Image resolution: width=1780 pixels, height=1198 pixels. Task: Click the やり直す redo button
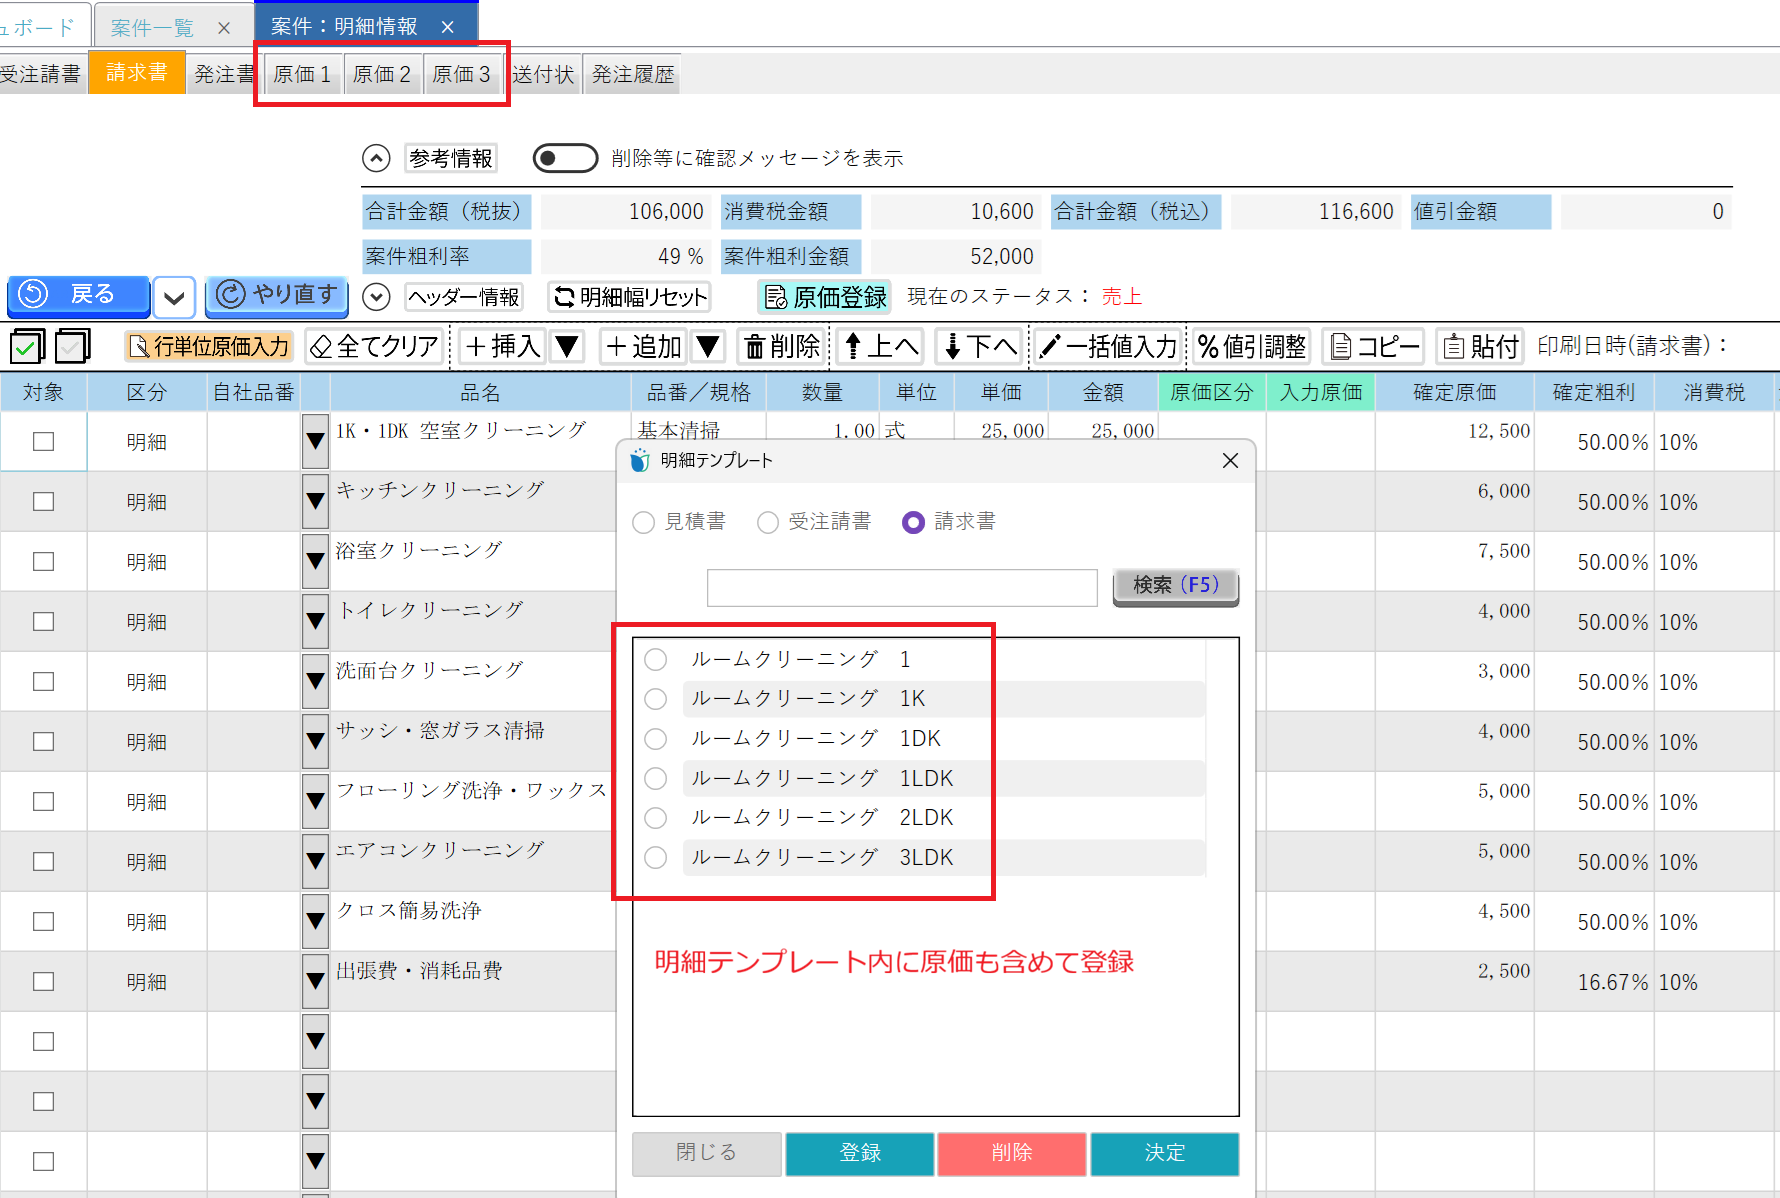pyautogui.click(x=277, y=295)
